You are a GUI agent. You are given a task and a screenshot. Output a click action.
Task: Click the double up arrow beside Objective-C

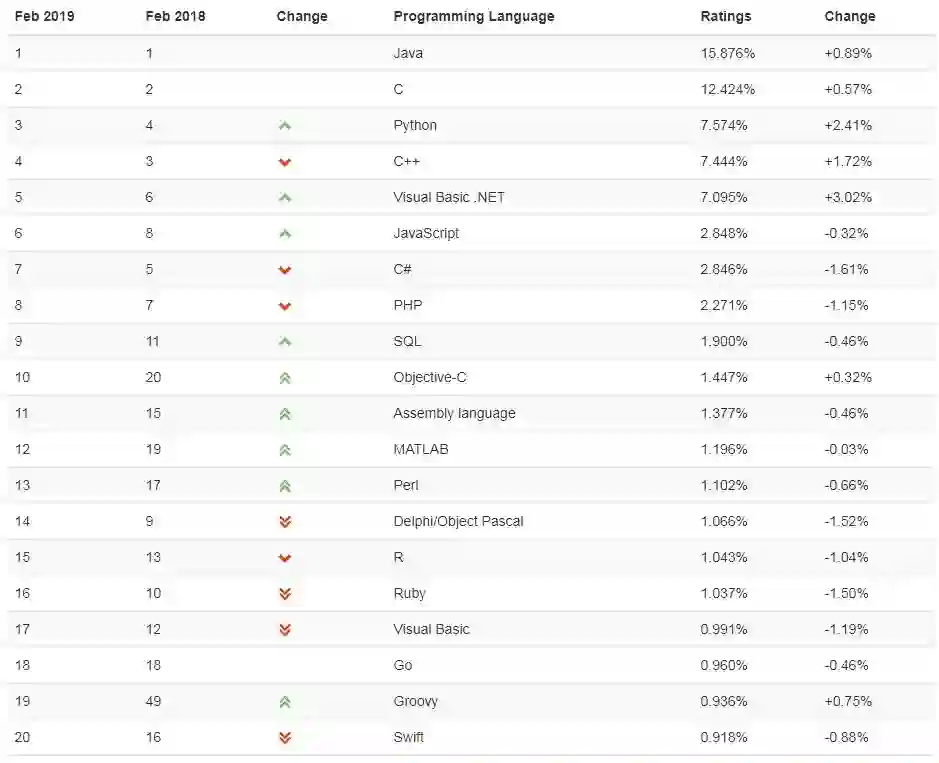pos(285,378)
